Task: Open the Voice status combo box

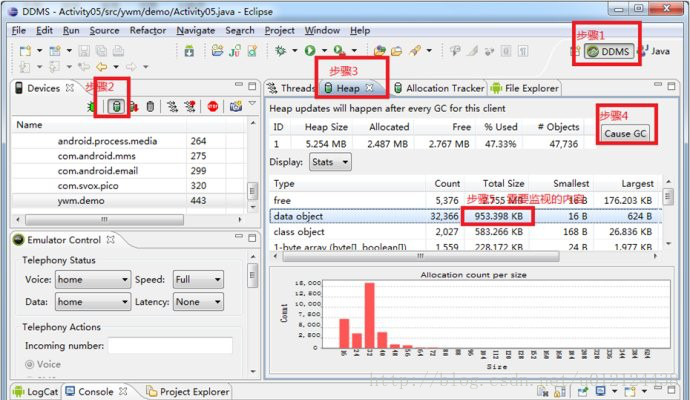Action: [x=93, y=279]
